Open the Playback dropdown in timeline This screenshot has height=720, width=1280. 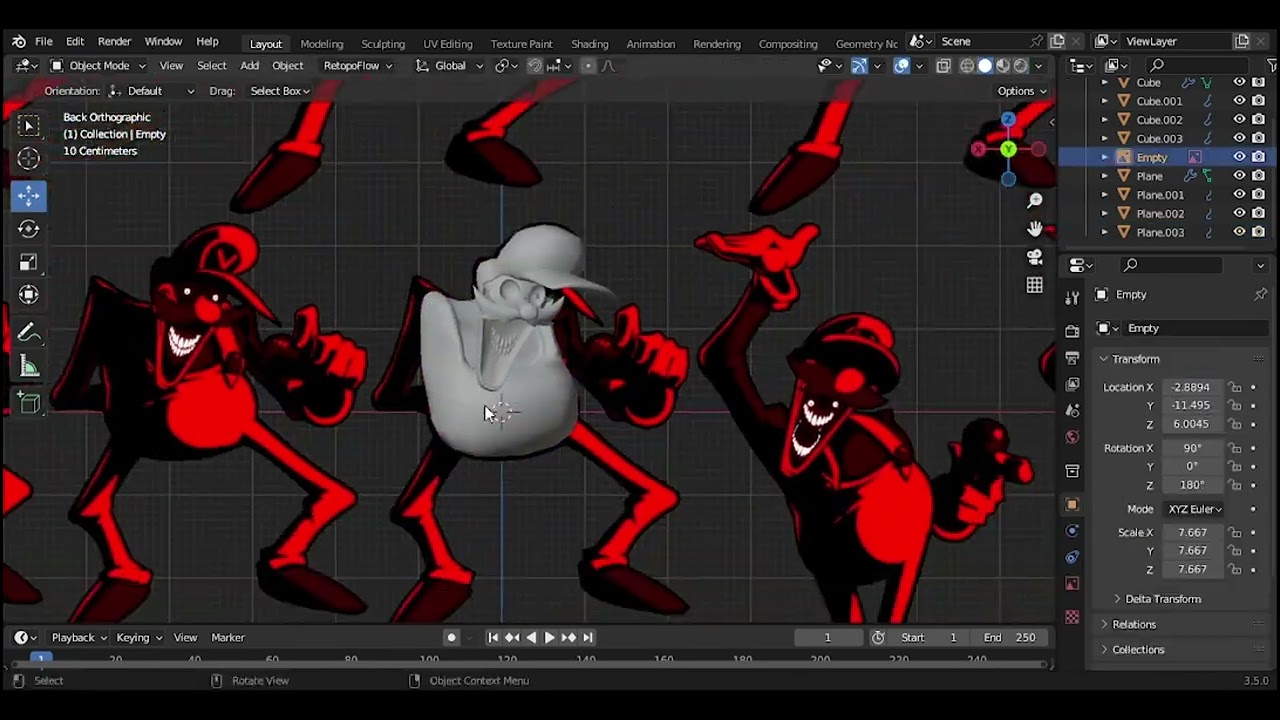click(x=79, y=637)
